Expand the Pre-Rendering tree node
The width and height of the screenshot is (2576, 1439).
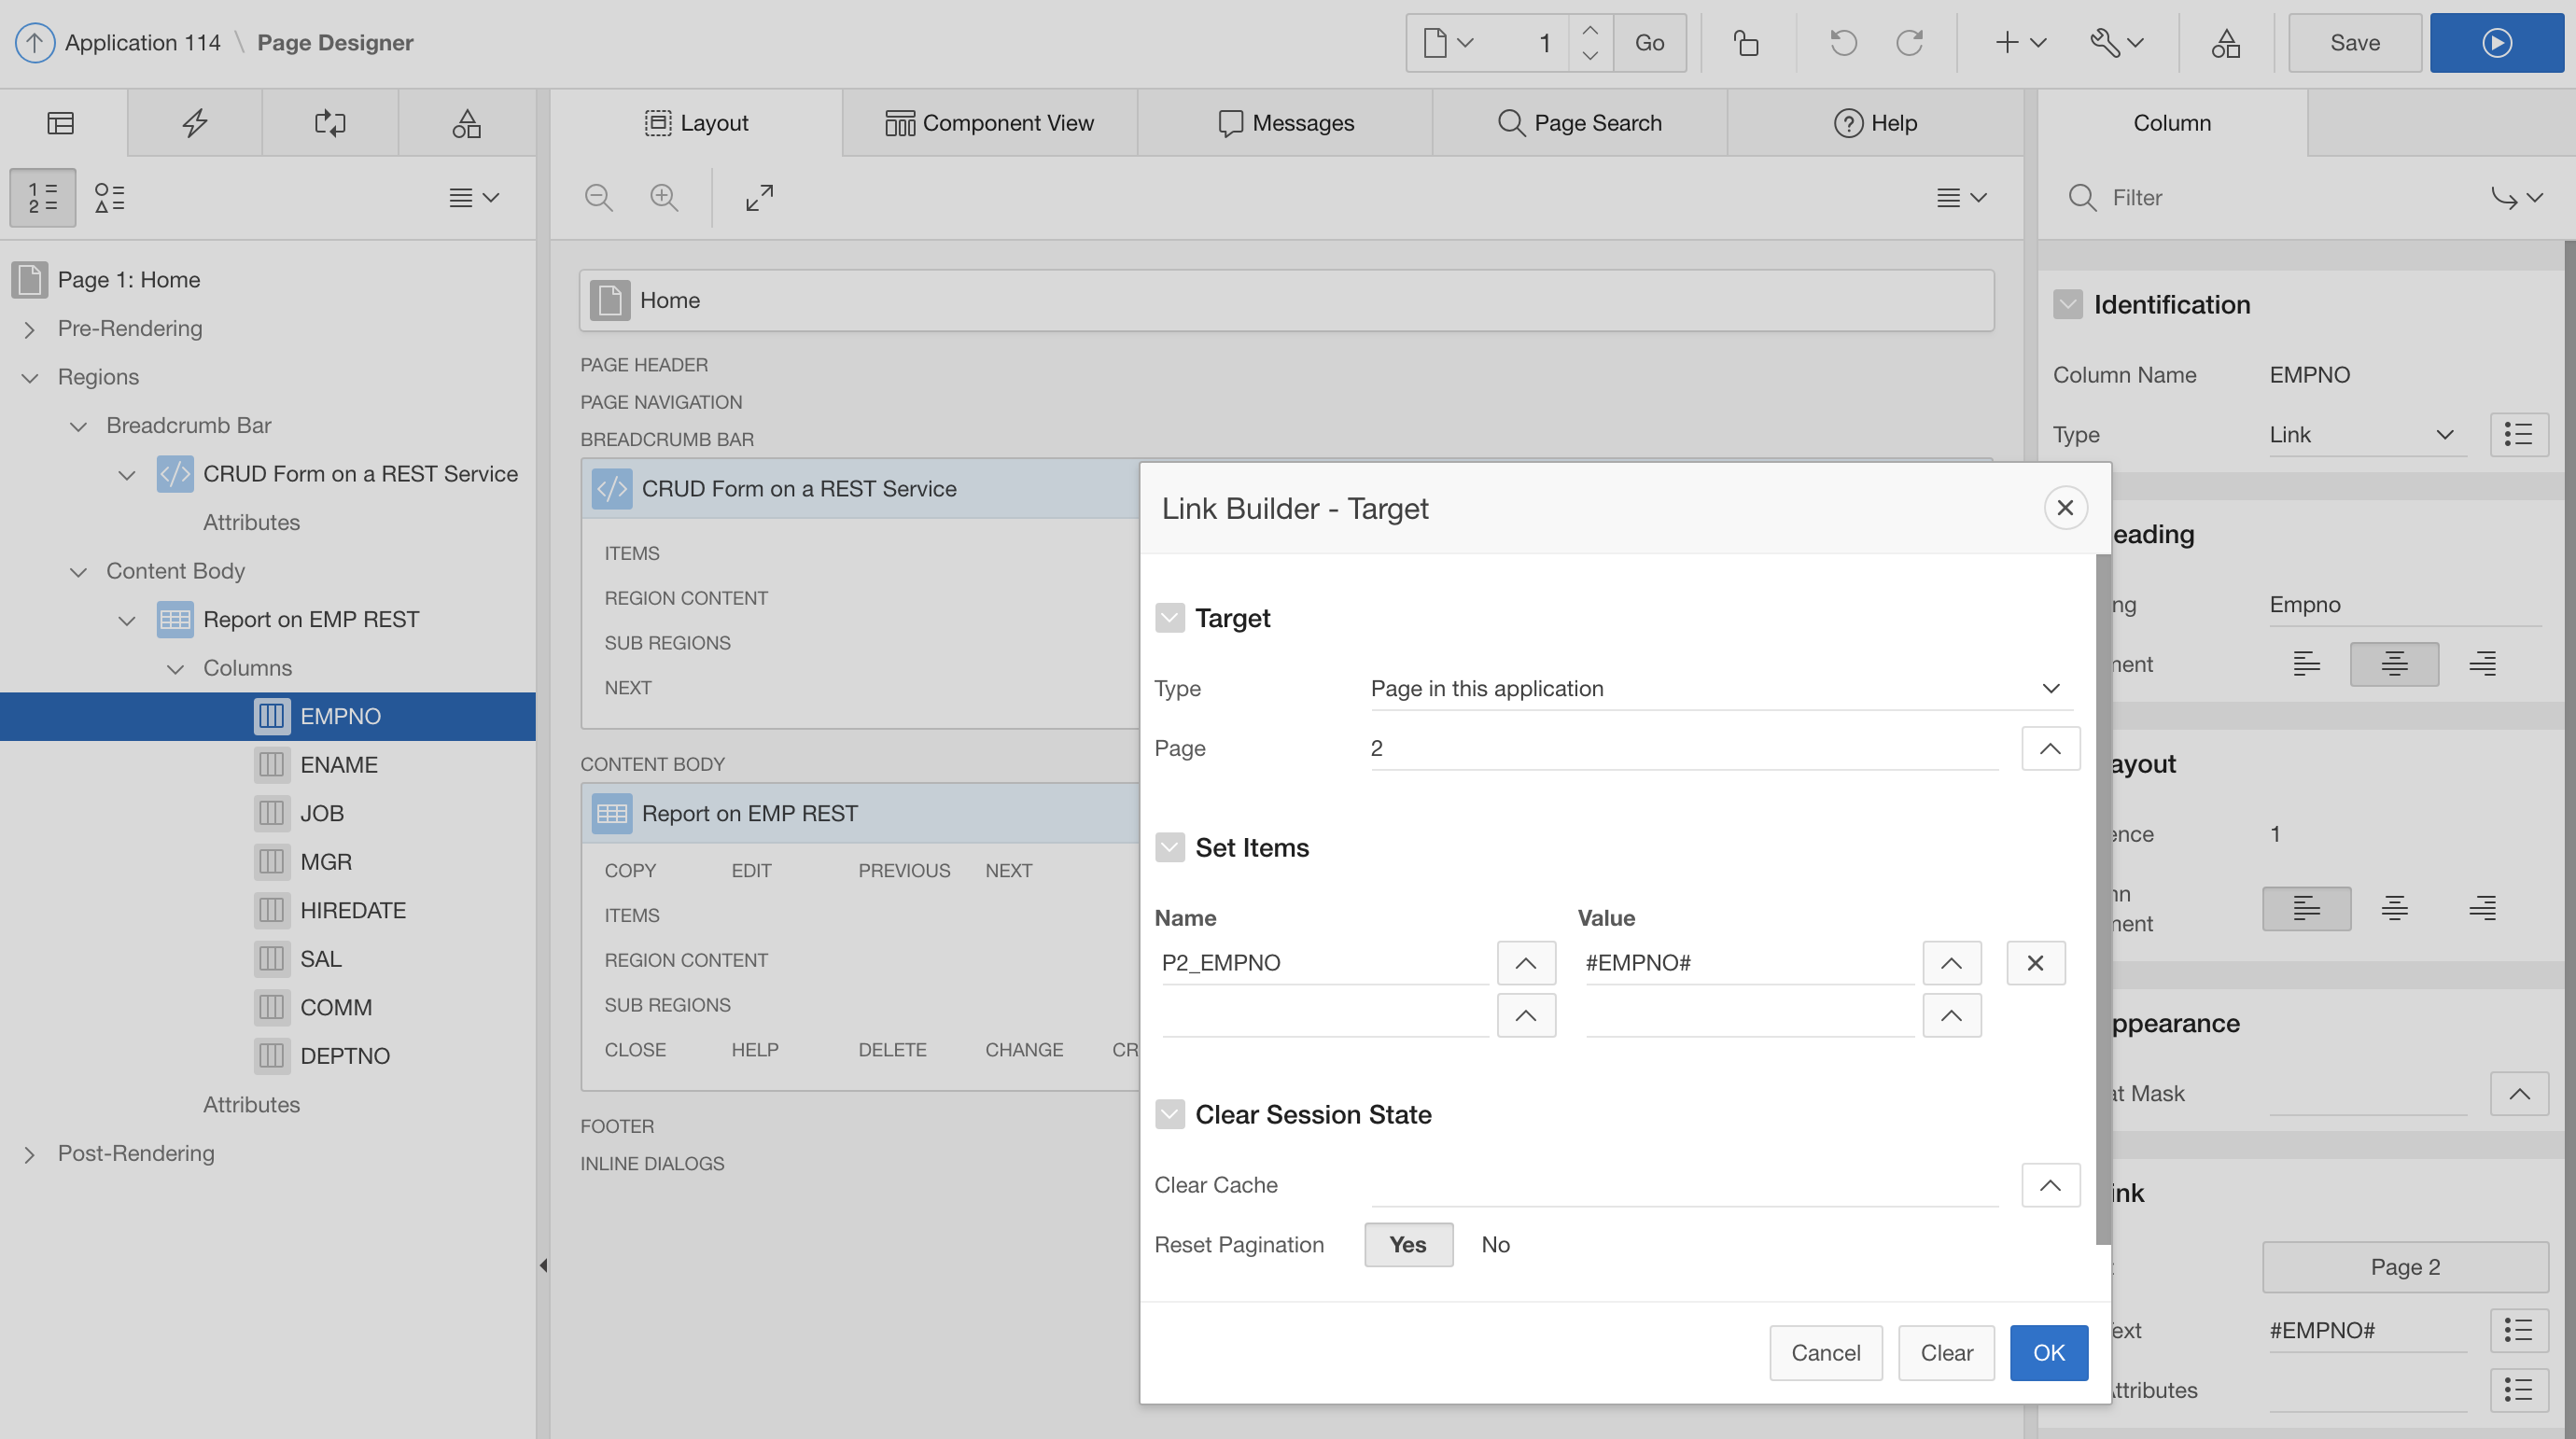[x=30, y=329]
